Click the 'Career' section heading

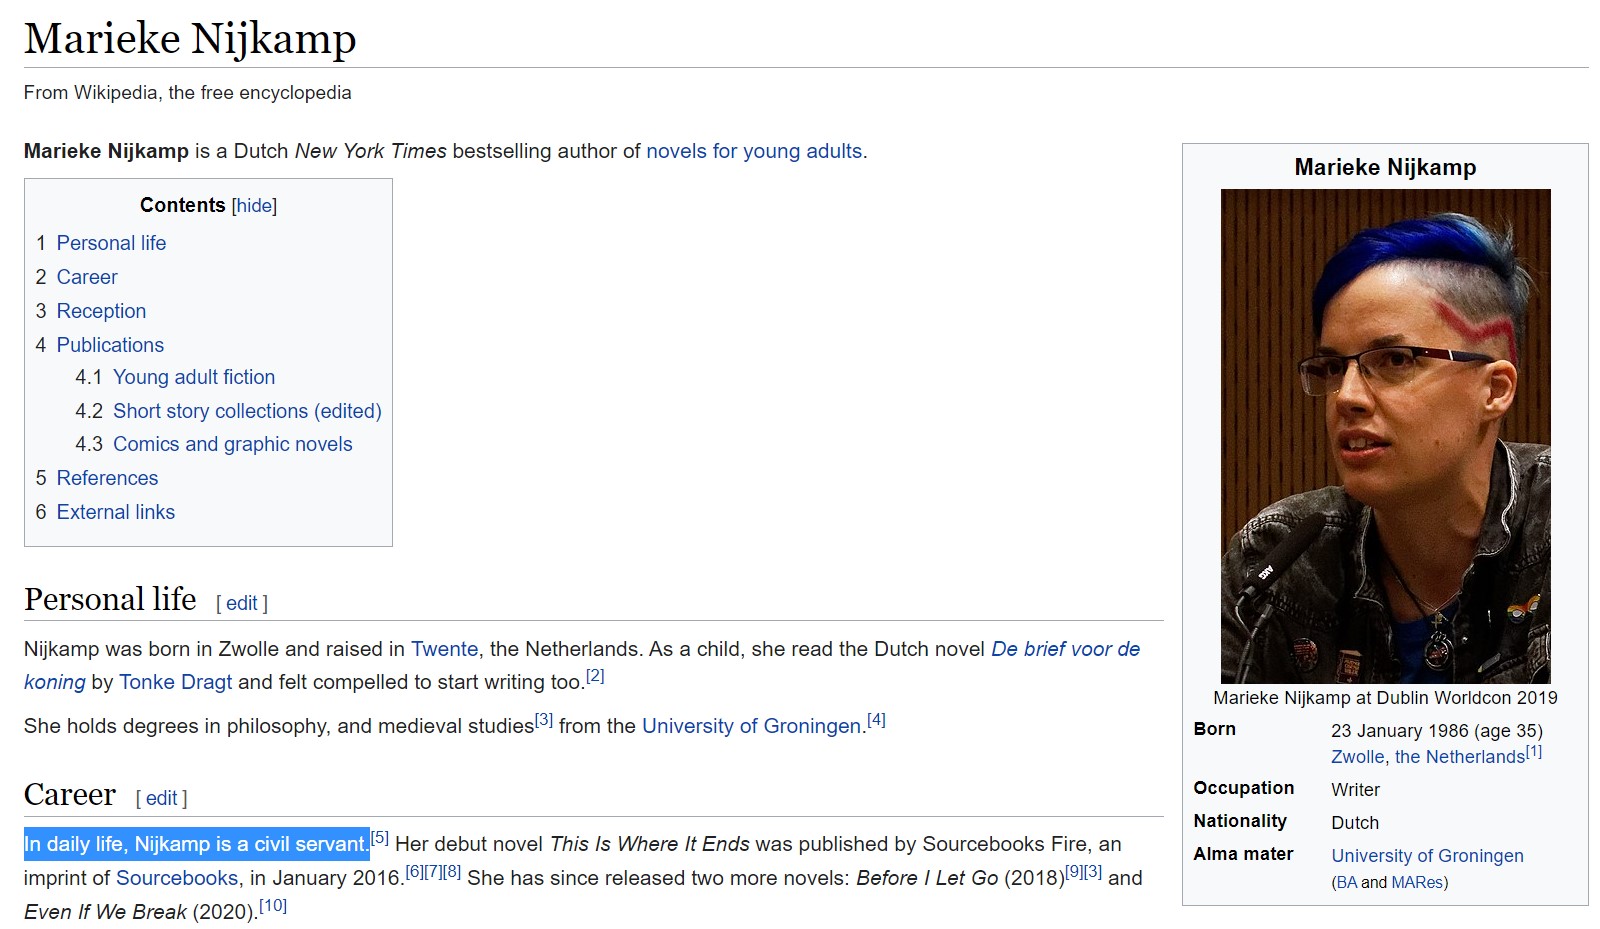tap(70, 794)
